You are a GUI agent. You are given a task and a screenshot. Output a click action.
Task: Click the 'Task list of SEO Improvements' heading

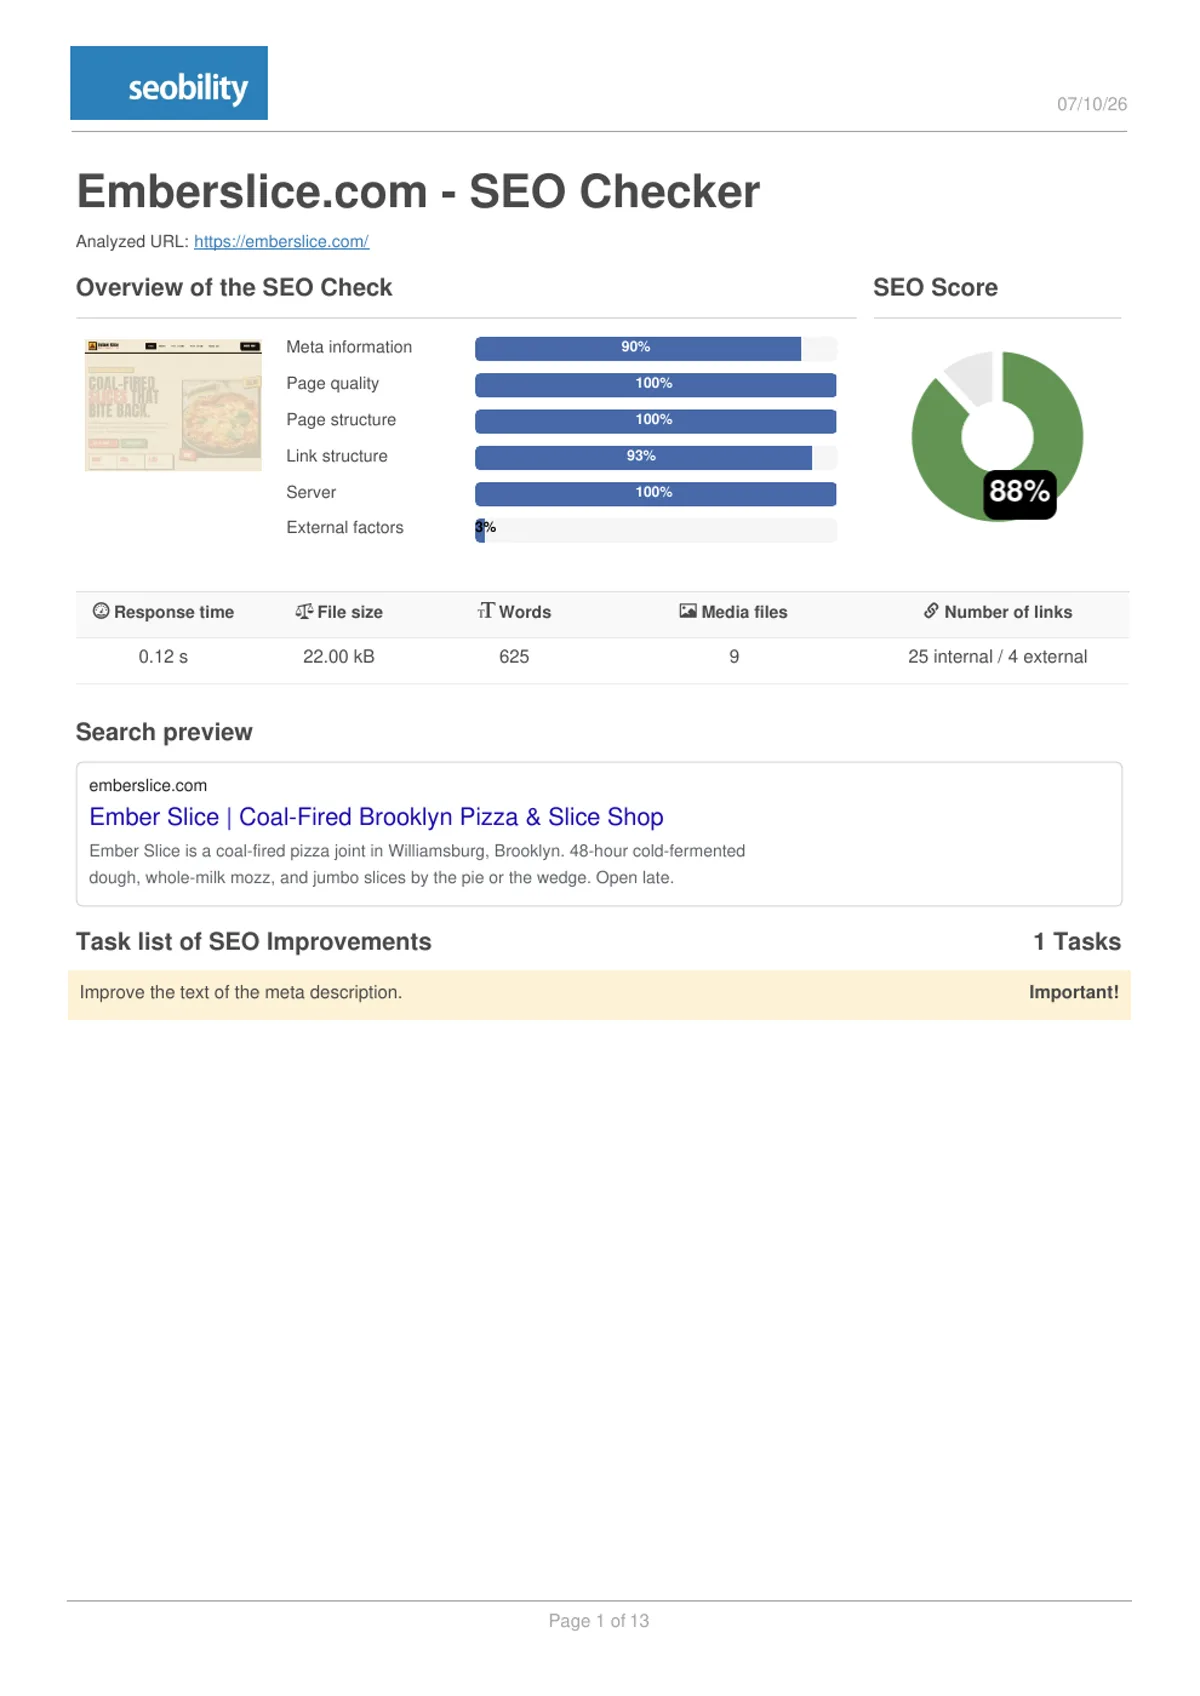pos(254,942)
